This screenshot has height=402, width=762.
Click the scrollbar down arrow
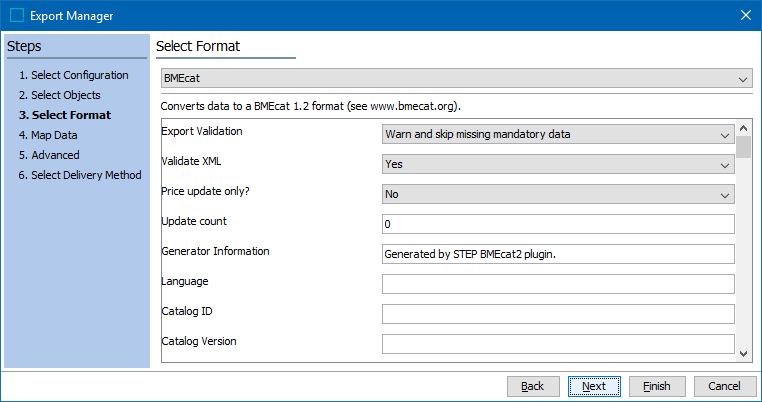744,352
